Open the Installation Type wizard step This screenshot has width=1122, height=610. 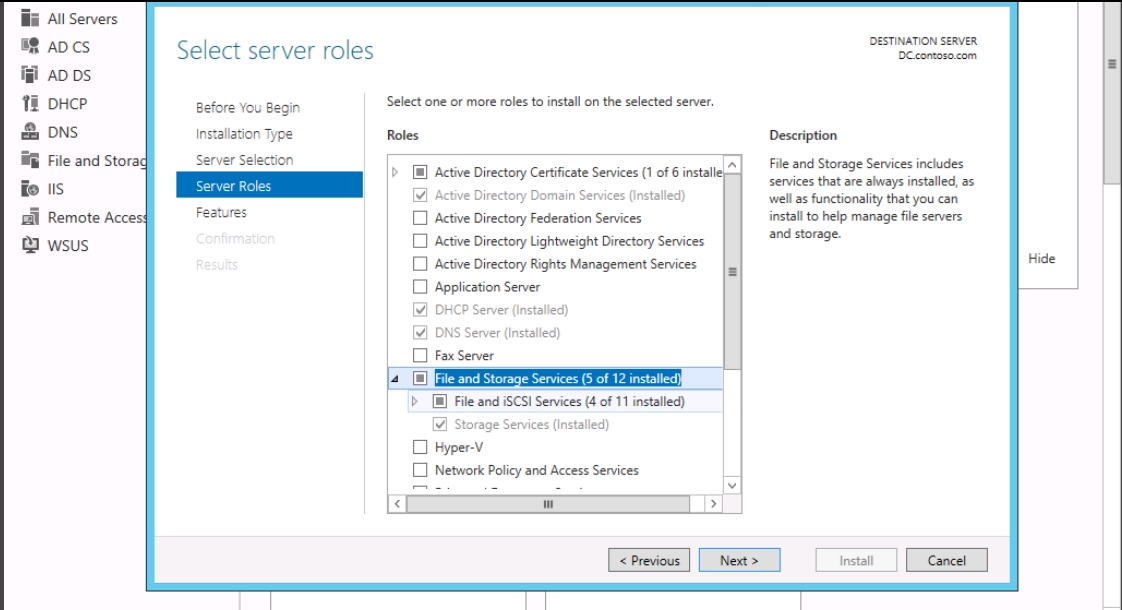(x=244, y=134)
